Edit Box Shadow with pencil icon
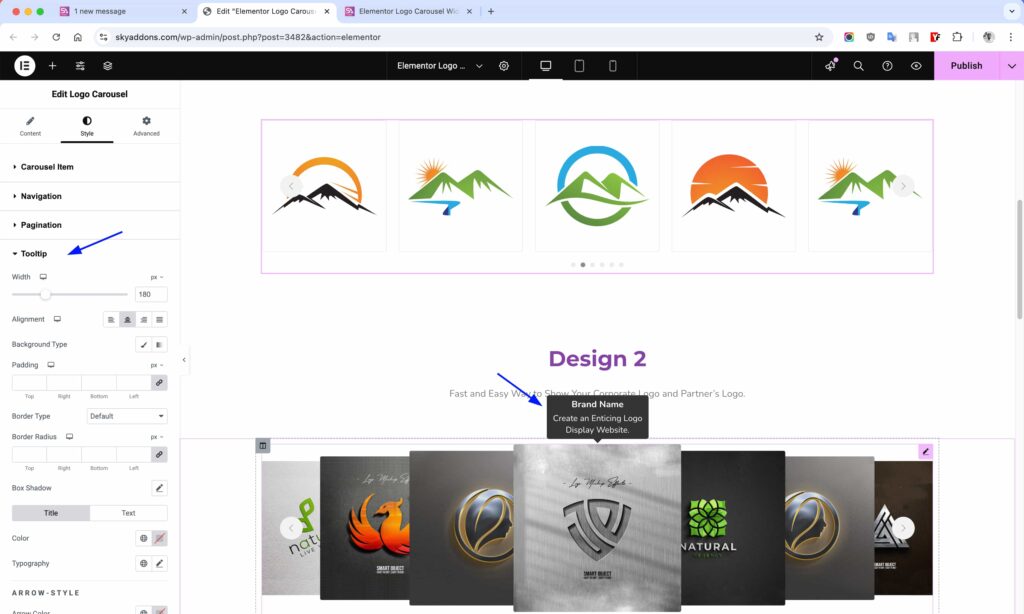 click(159, 488)
